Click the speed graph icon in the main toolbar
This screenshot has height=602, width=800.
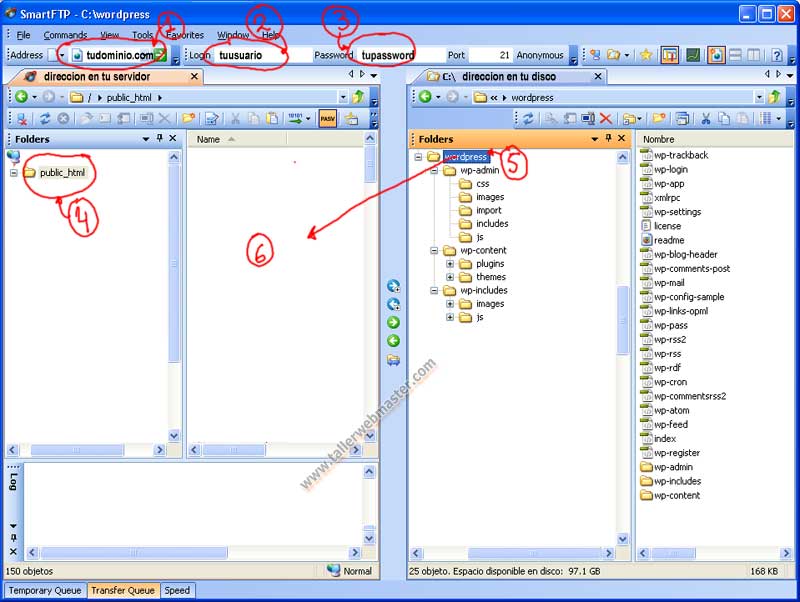point(692,55)
